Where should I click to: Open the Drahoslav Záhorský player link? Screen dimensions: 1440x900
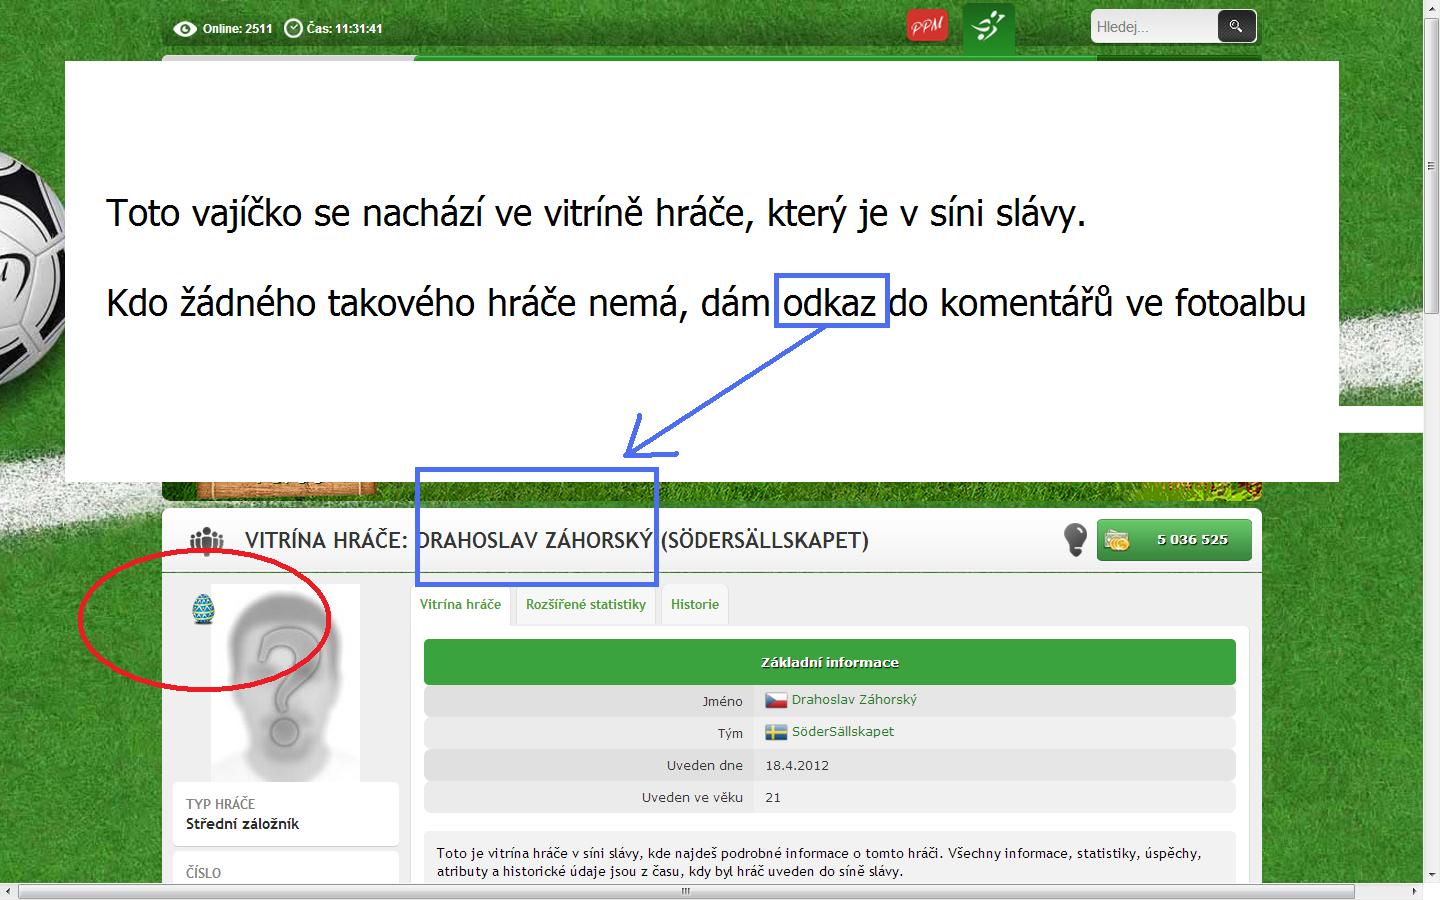(854, 700)
